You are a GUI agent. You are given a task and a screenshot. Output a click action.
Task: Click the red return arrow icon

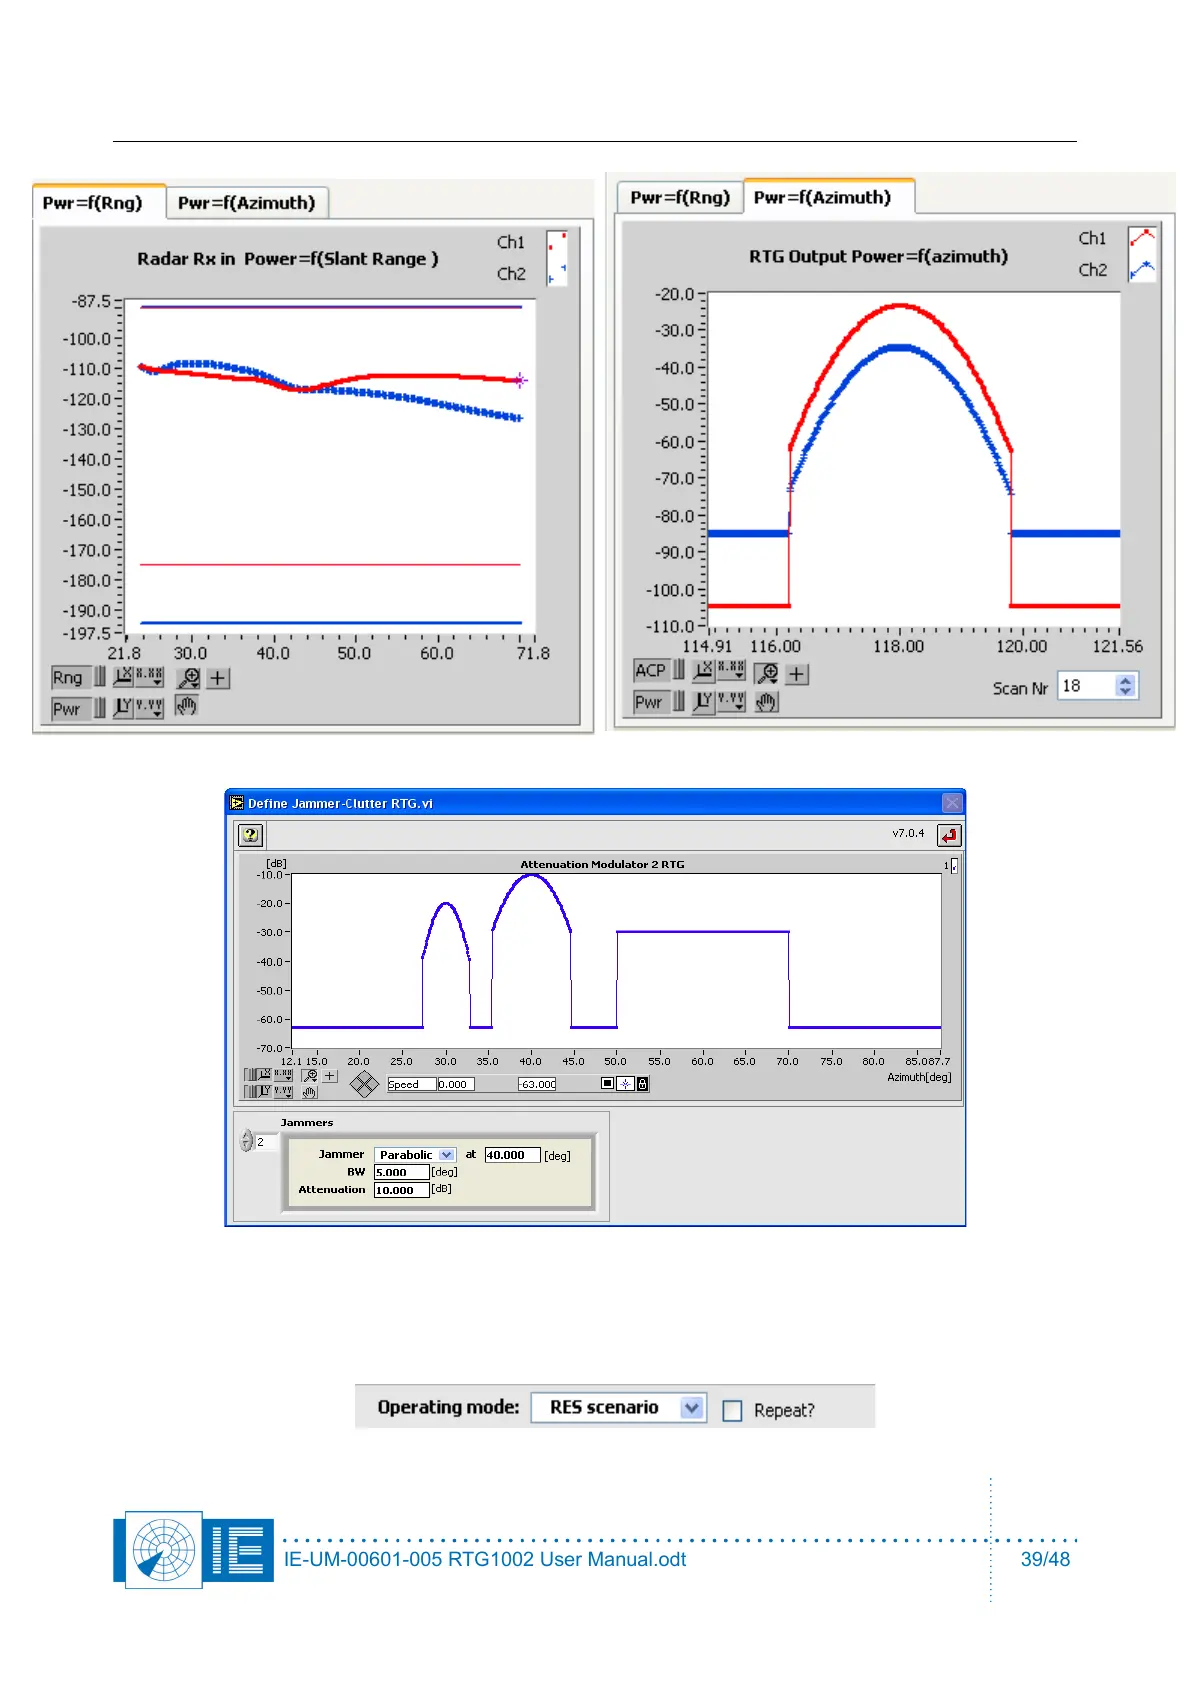948,834
